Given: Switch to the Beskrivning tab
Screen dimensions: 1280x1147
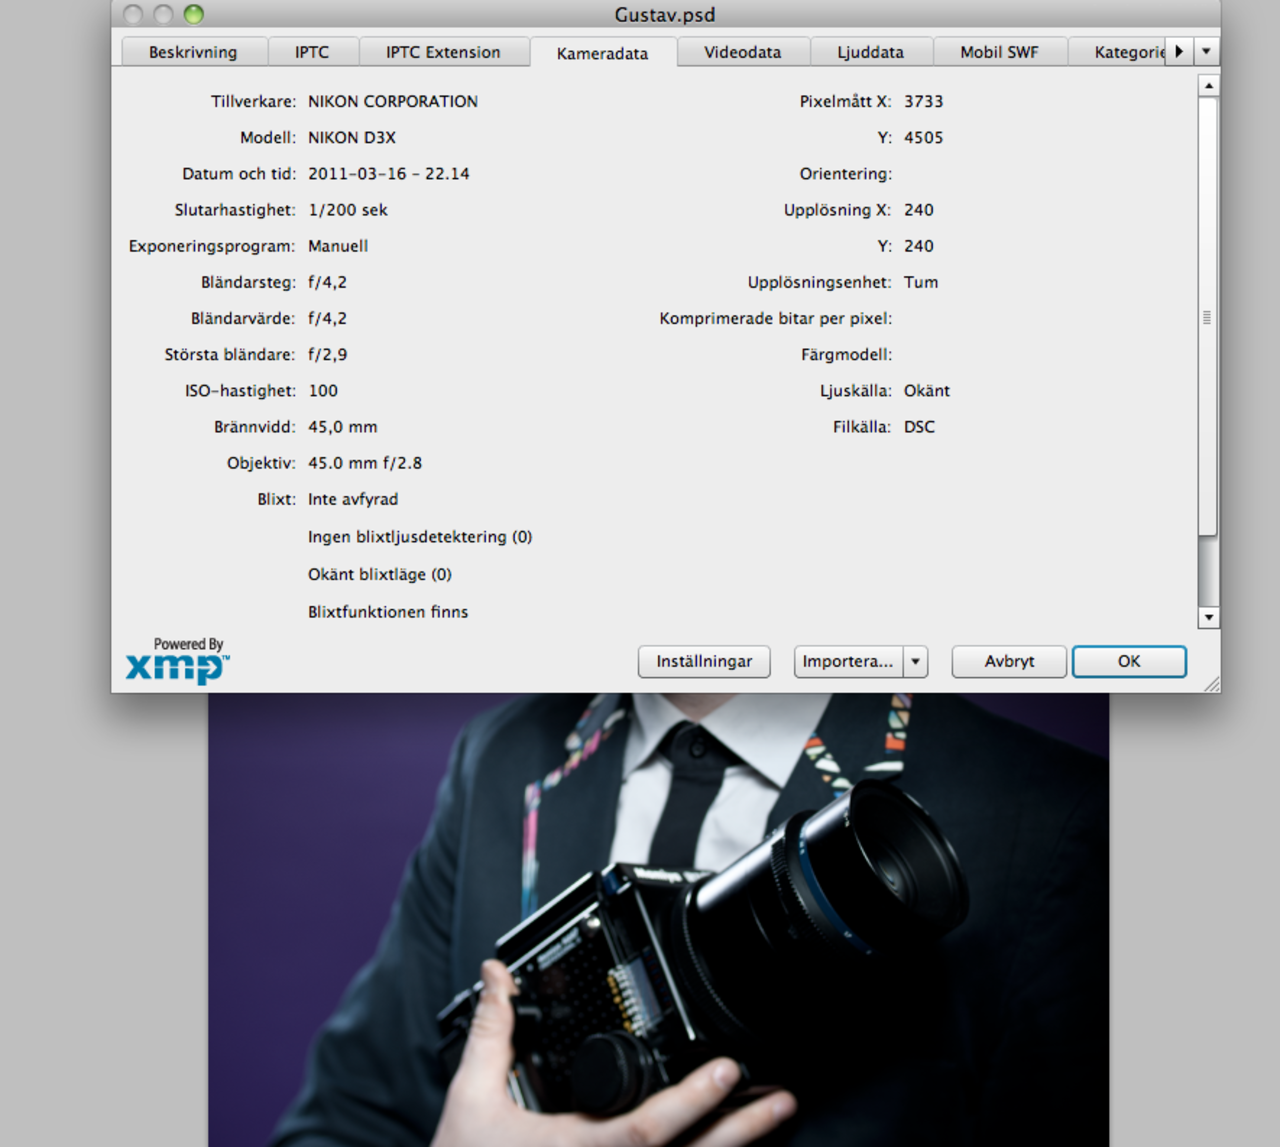Looking at the screenshot, I should pyautogui.click(x=193, y=52).
